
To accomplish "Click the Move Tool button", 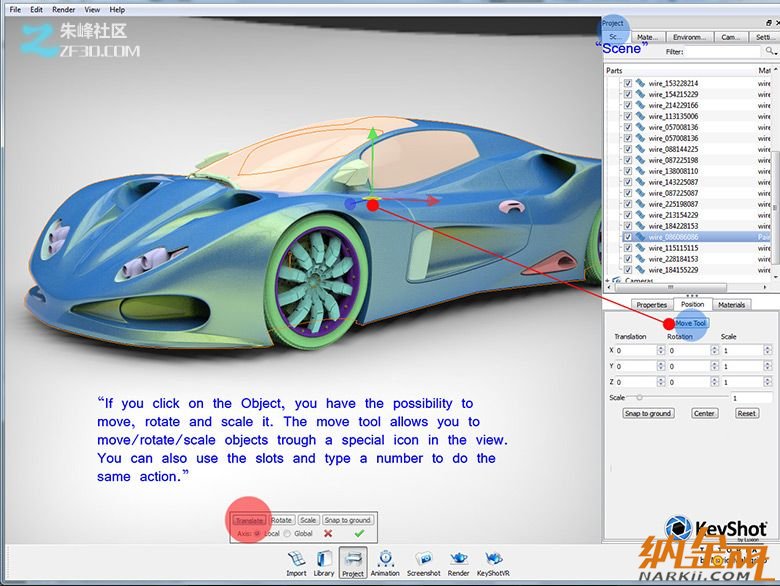I will (690, 323).
